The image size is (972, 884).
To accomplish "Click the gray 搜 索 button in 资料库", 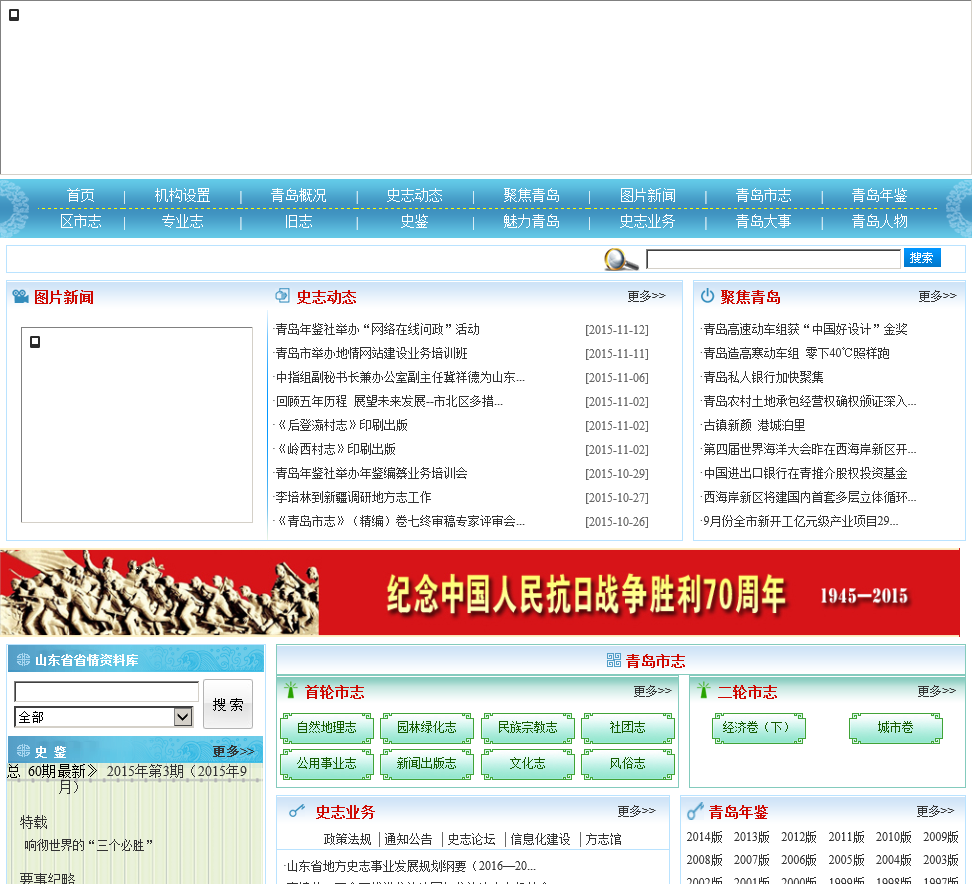I will [x=228, y=705].
